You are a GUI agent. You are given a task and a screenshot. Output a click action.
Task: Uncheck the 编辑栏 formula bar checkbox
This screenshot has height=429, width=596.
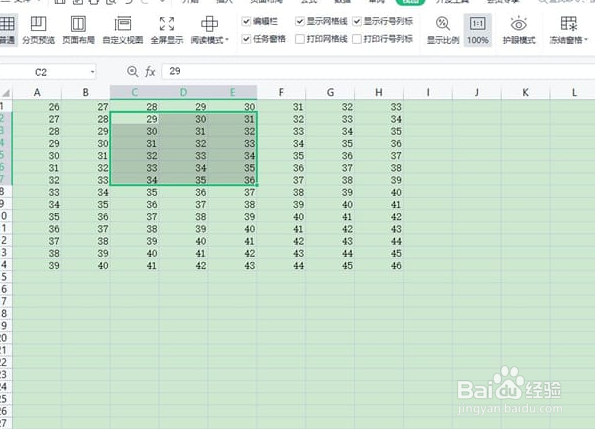tap(246, 21)
